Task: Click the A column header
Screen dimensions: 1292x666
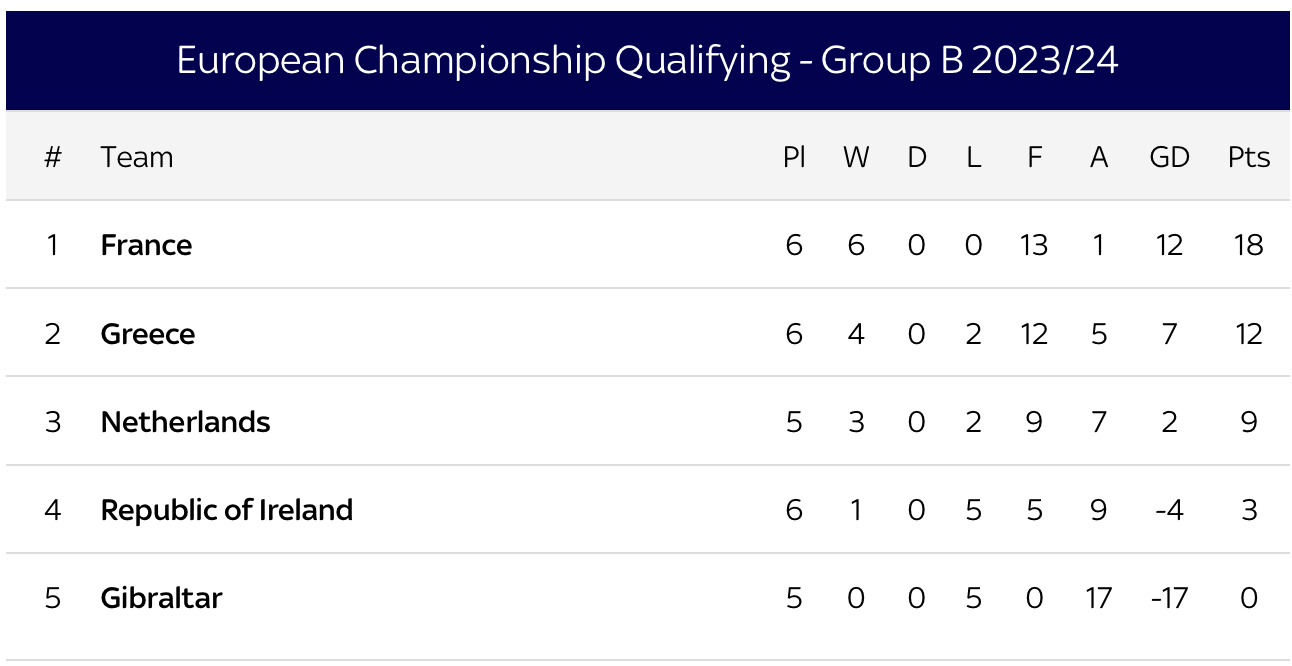Action: click(x=1098, y=157)
